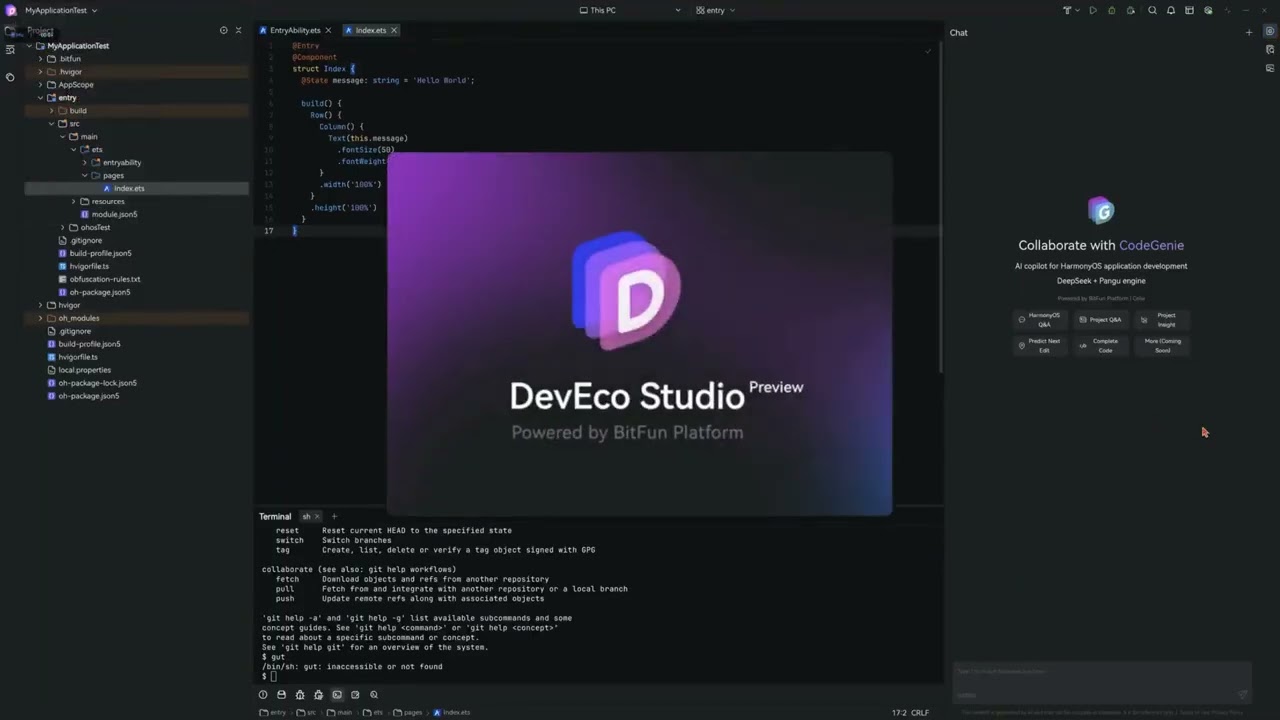Open dropdown arrow next to hammer icon
Viewport: 1280px width, 720px height.
click(x=1076, y=10)
